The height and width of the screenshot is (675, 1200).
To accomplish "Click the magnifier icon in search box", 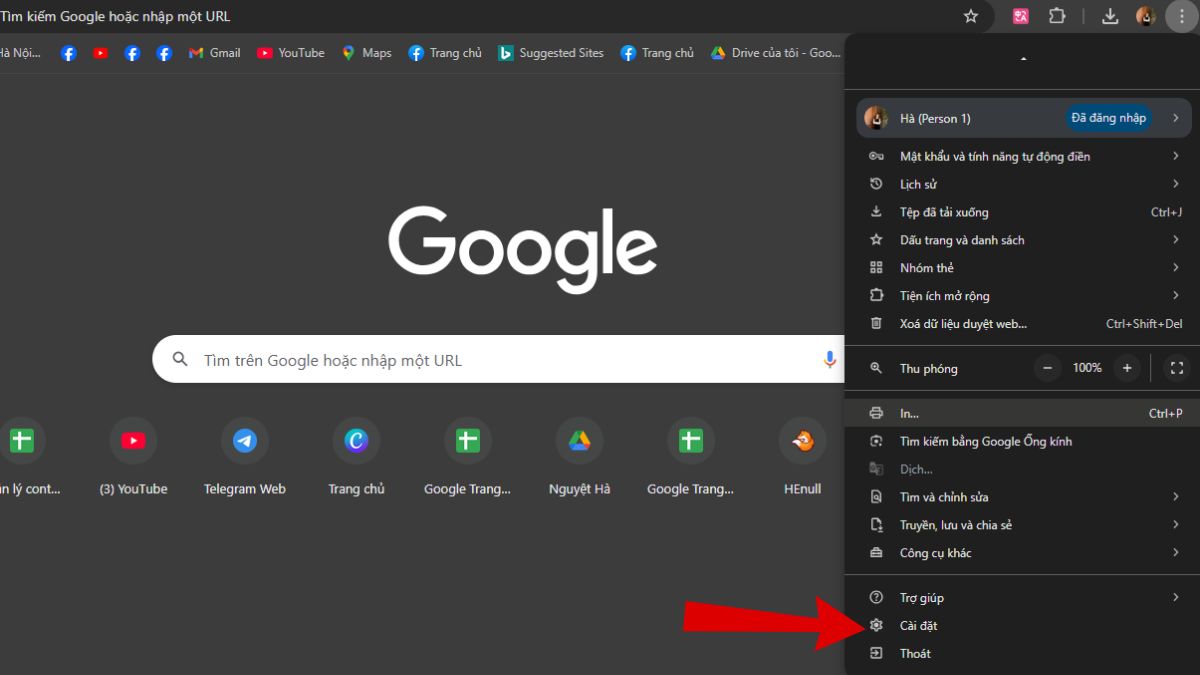I will [180, 359].
